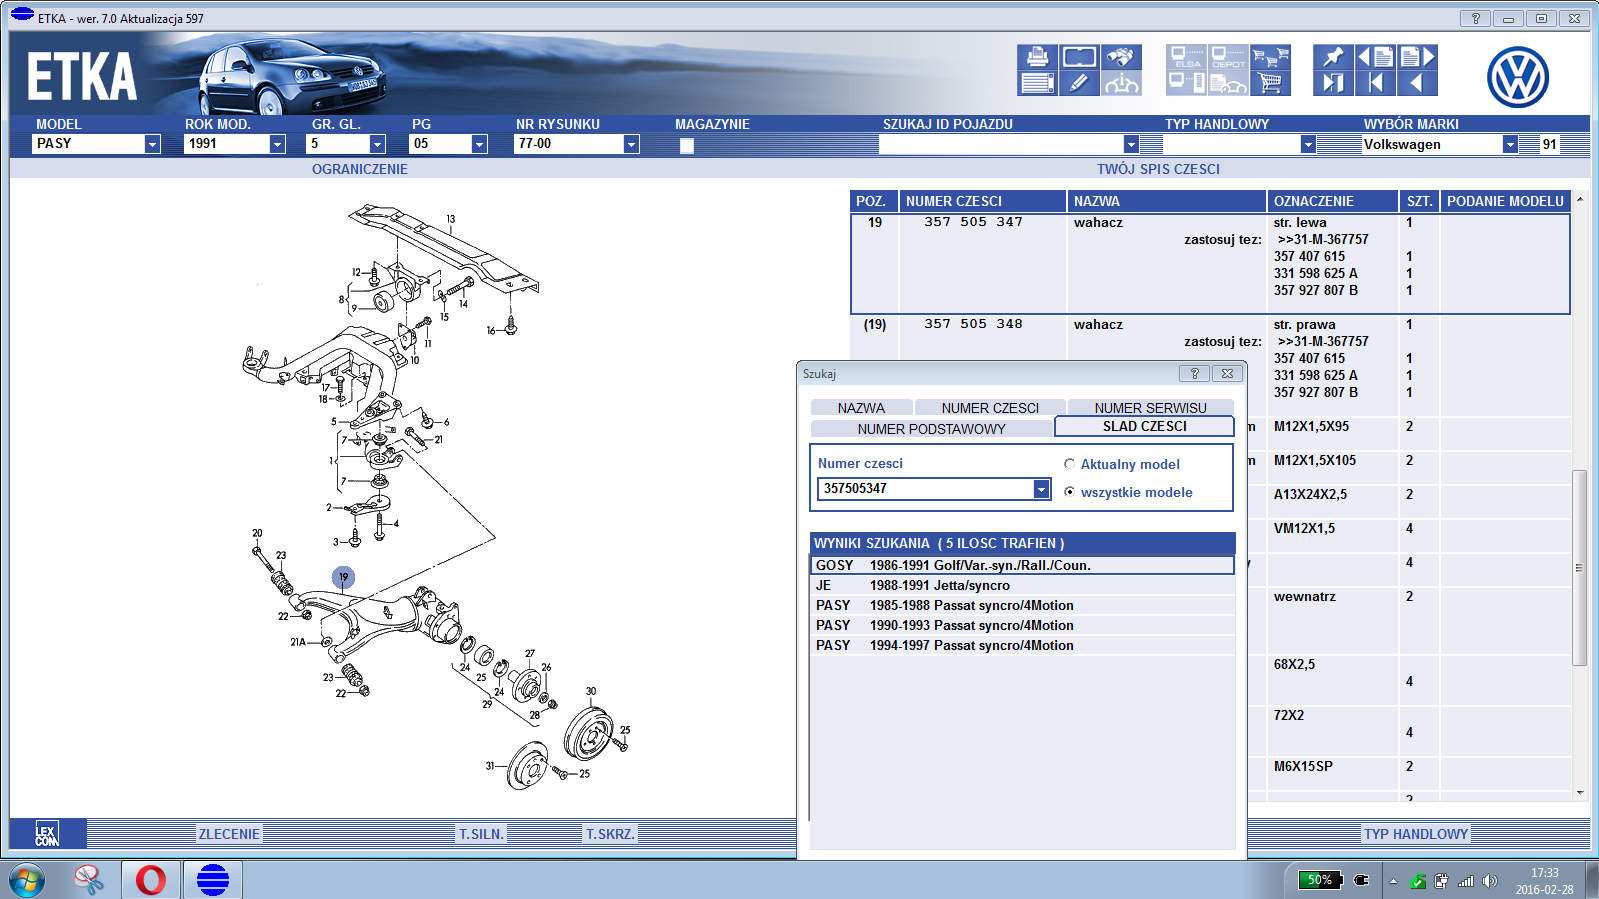This screenshot has width=1599, height=899.
Task: Click the T.SKRZ. button
Action: pyautogui.click(x=610, y=834)
